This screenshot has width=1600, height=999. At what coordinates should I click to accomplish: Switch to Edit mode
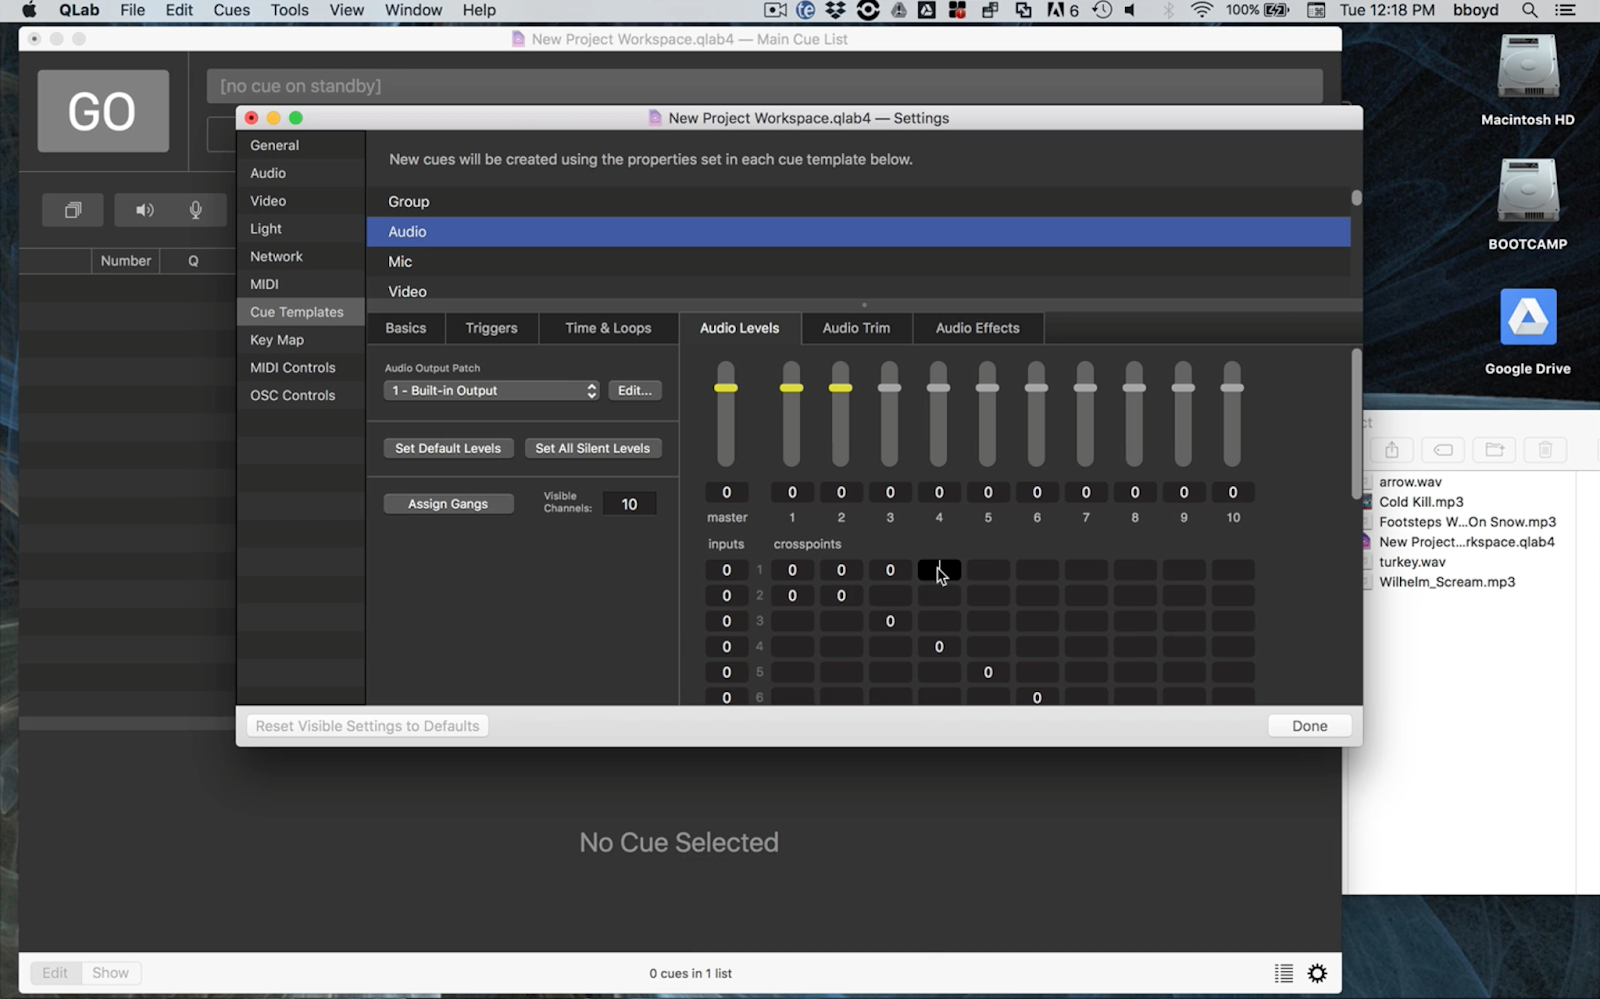point(55,973)
